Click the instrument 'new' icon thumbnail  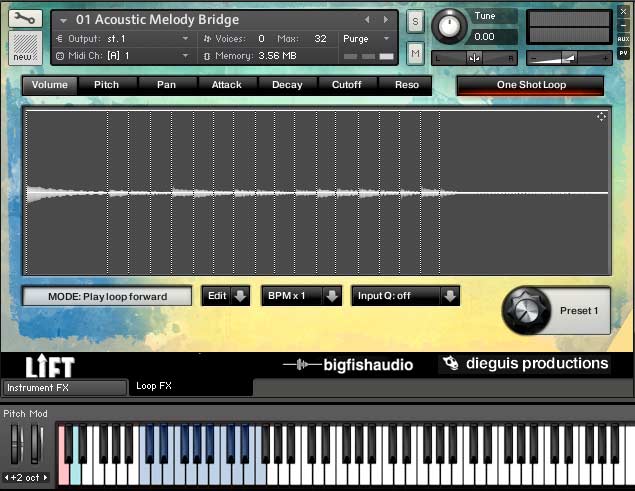[25, 48]
